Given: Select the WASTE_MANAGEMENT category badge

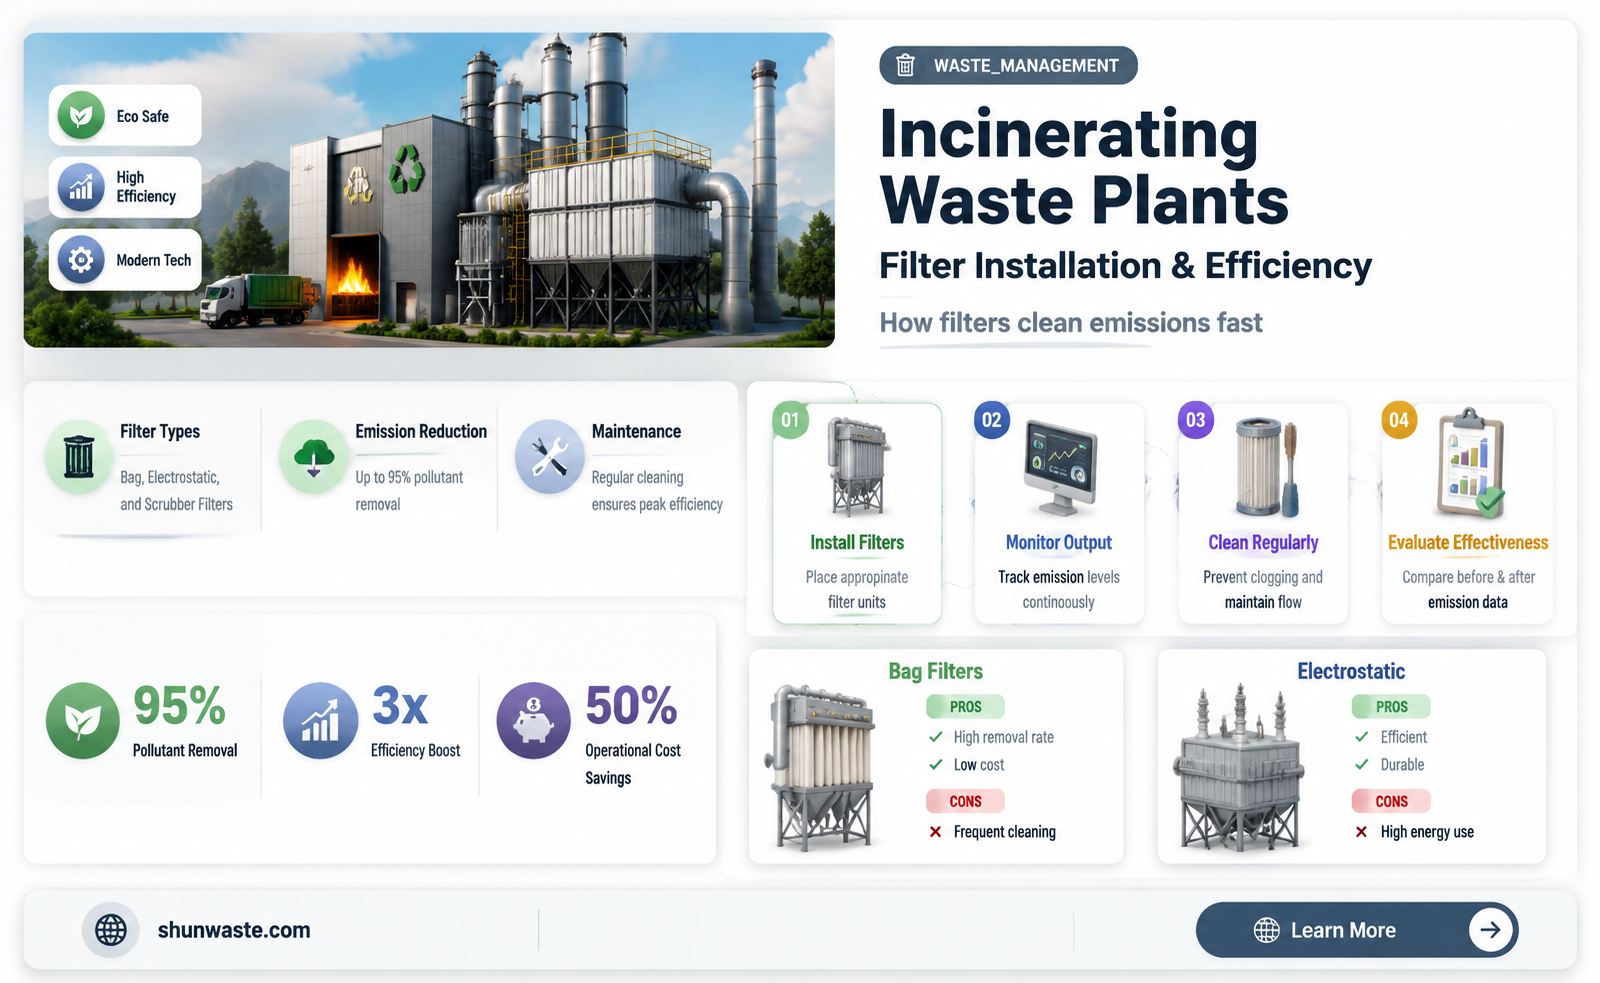Looking at the screenshot, I should [1008, 65].
